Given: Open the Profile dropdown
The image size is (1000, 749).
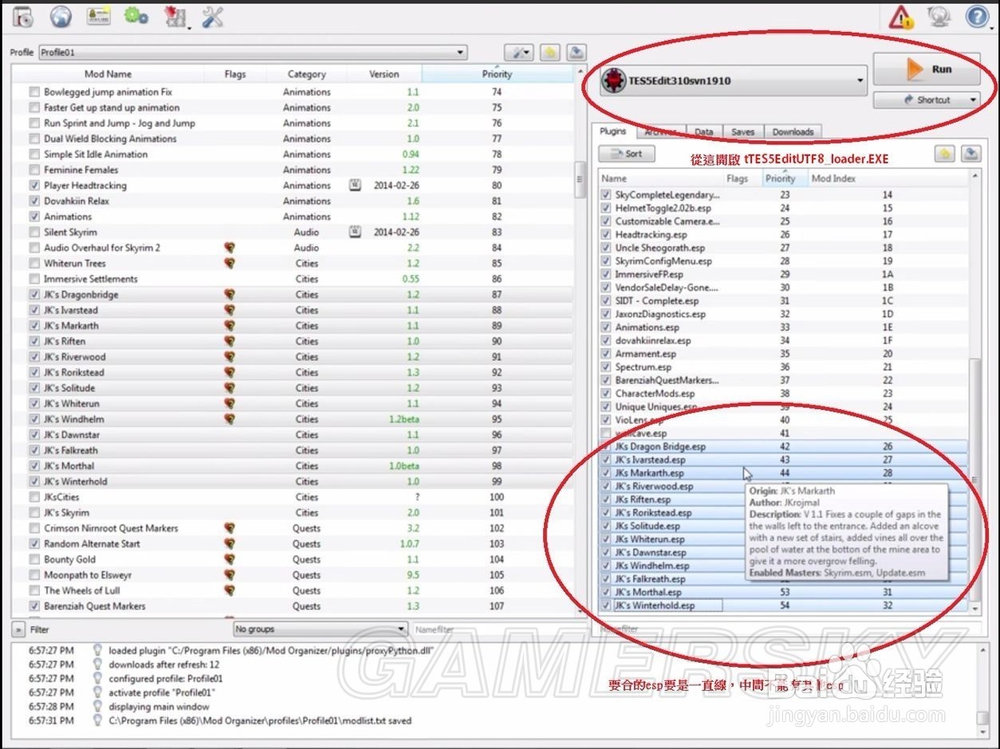Looking at the screenshot, I should point(253,52).
